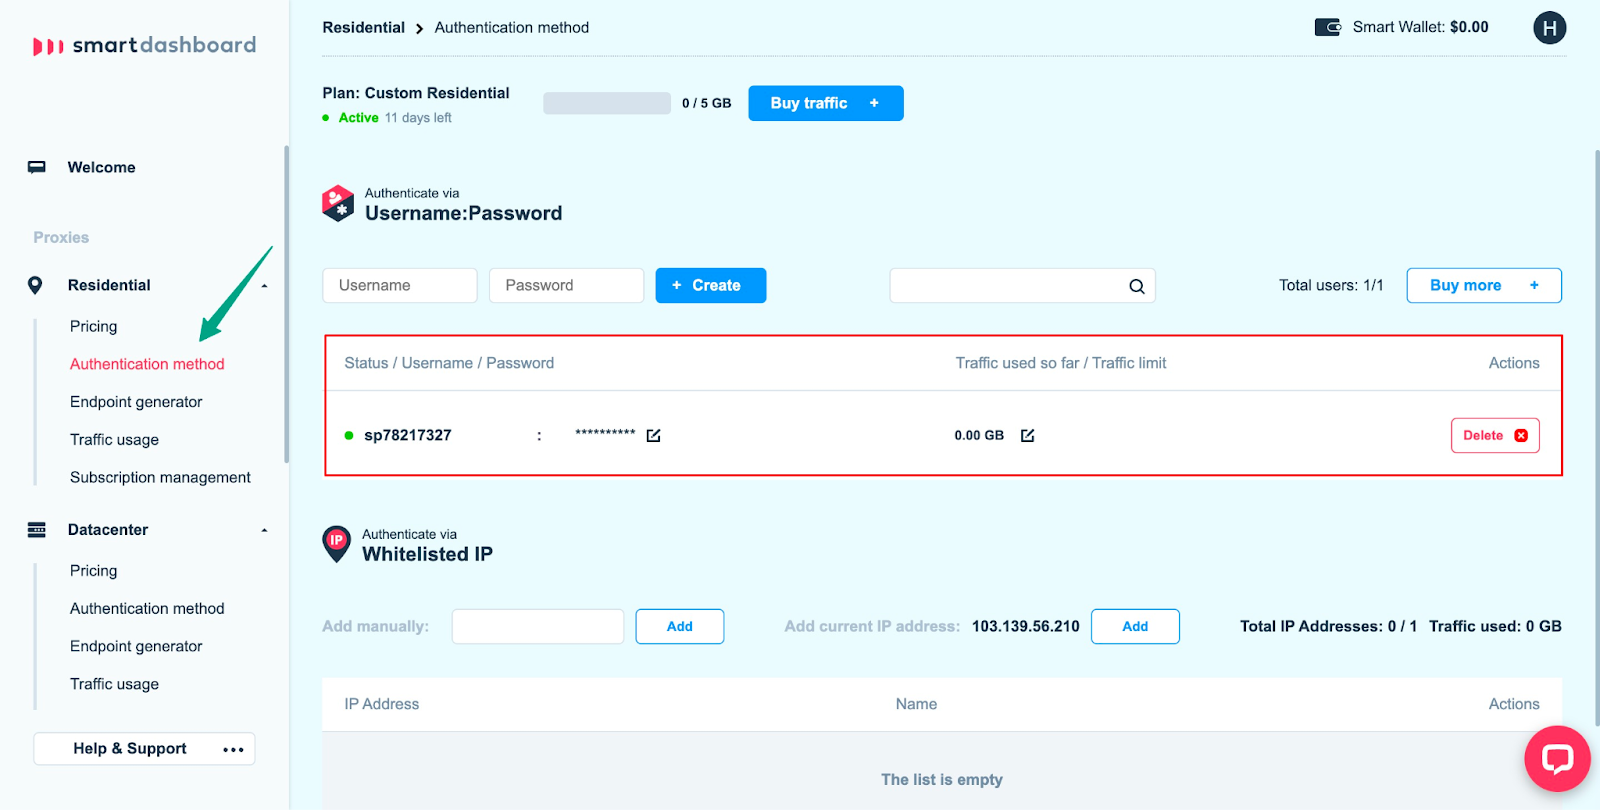Click the traffic usage progress bar
This screenshot has height=810, width=1600.
pyautogui.click(x=606, y=103)
